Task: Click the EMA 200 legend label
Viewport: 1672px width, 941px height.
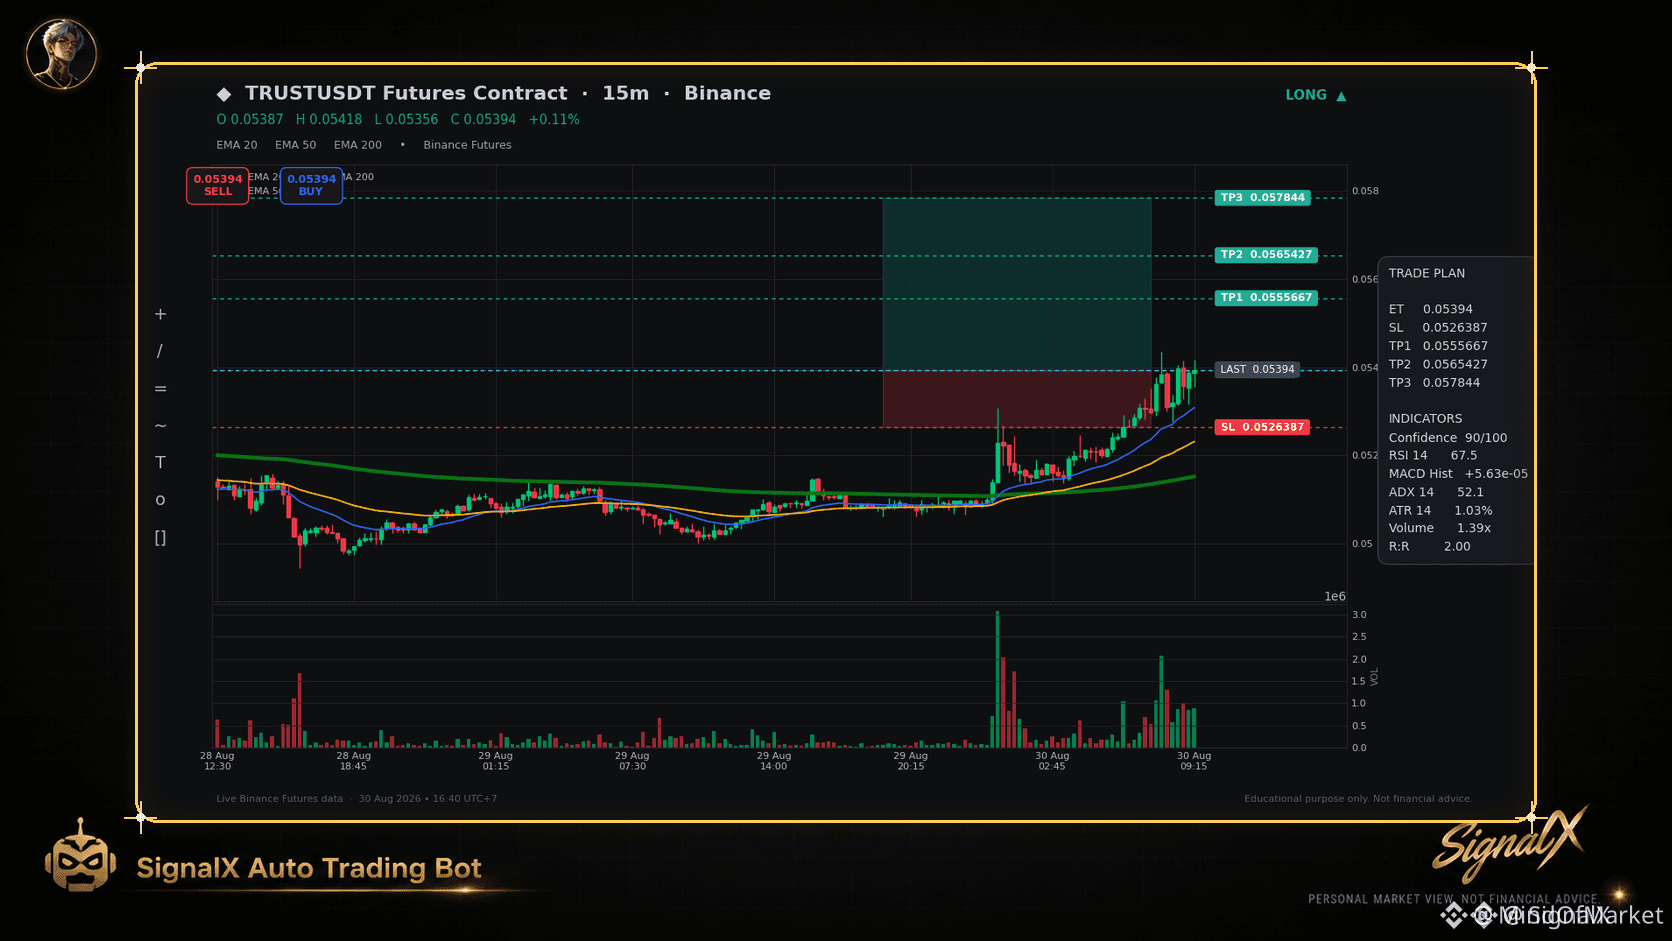Action: coord(358,145)
